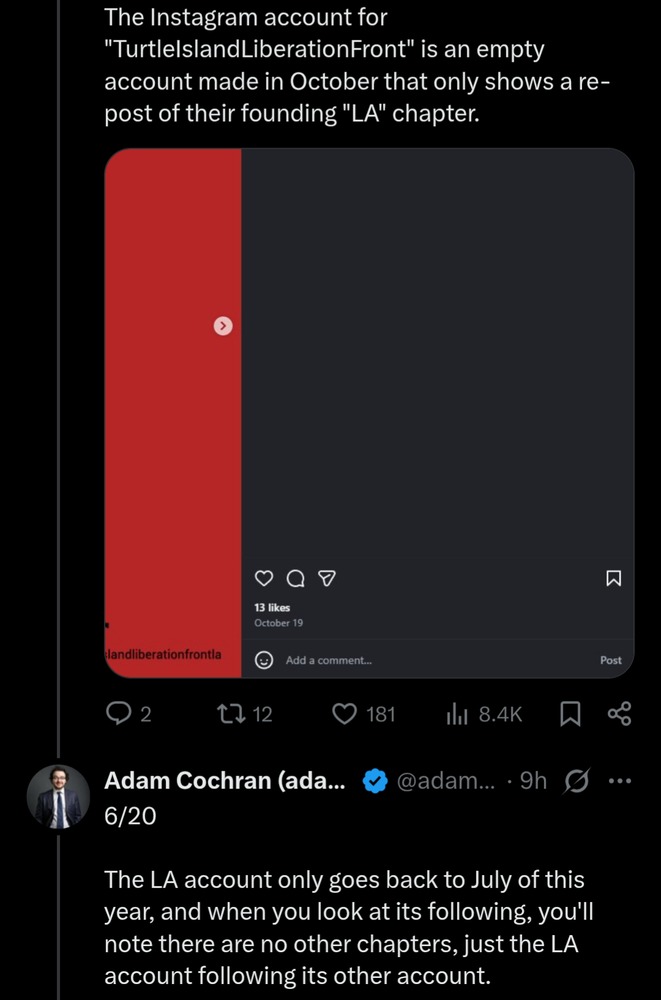The width and height of the screenshot is (661, 1000).
Task: Click the next arrow on red image
Action: [224, 325]
